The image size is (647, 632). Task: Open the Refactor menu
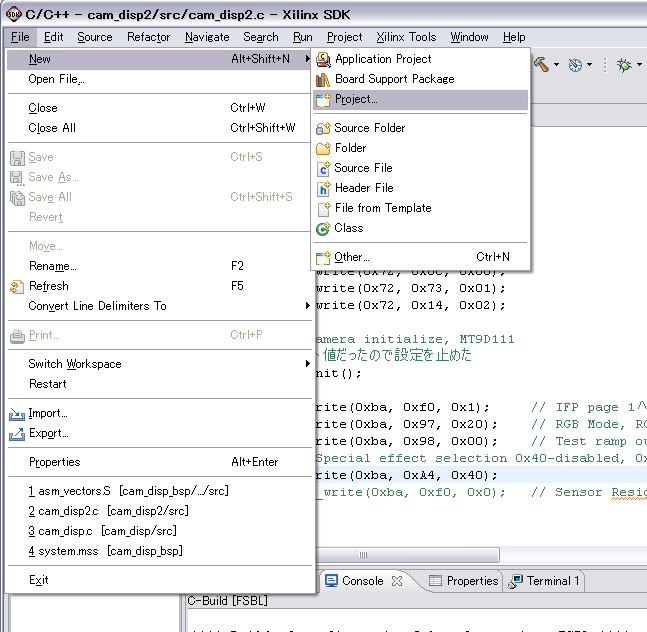pos(149,37)
